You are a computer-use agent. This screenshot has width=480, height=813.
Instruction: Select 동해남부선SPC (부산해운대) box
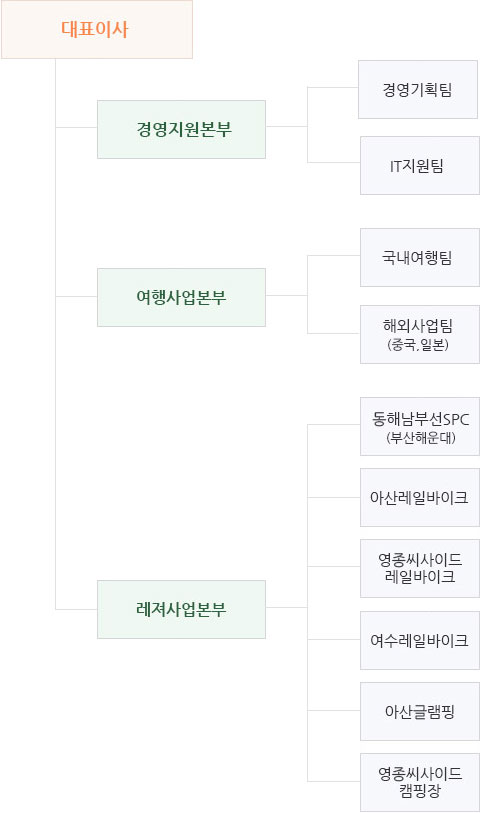click(x=420, y=427)
